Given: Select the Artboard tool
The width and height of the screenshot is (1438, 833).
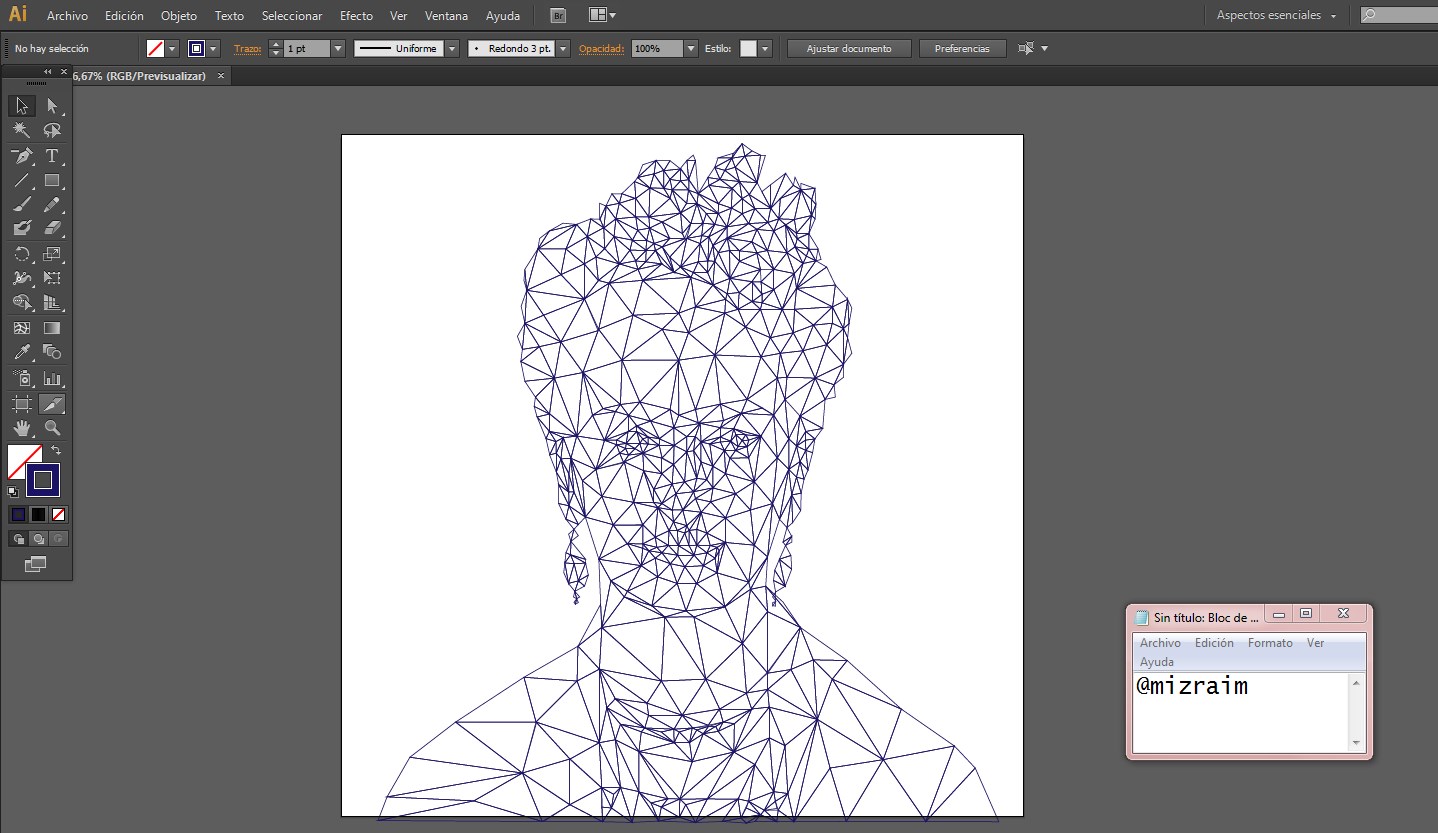Looking at the screenshot, I should 22,404.
